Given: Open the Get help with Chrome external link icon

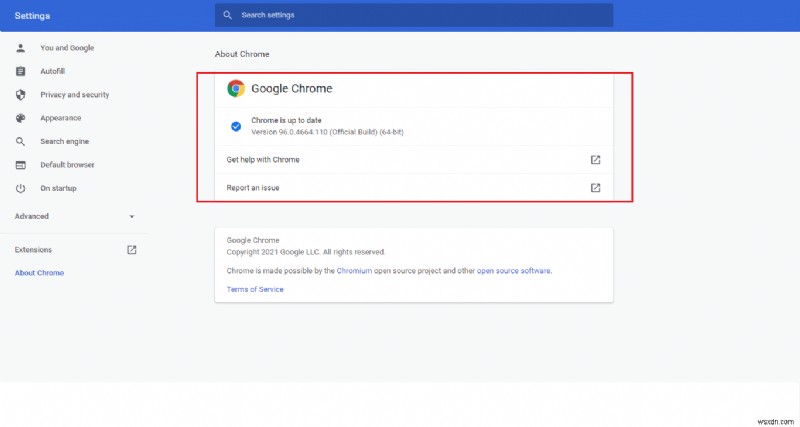Looking at the screenshot, I should pyautogui.click(x=595, y=160).
